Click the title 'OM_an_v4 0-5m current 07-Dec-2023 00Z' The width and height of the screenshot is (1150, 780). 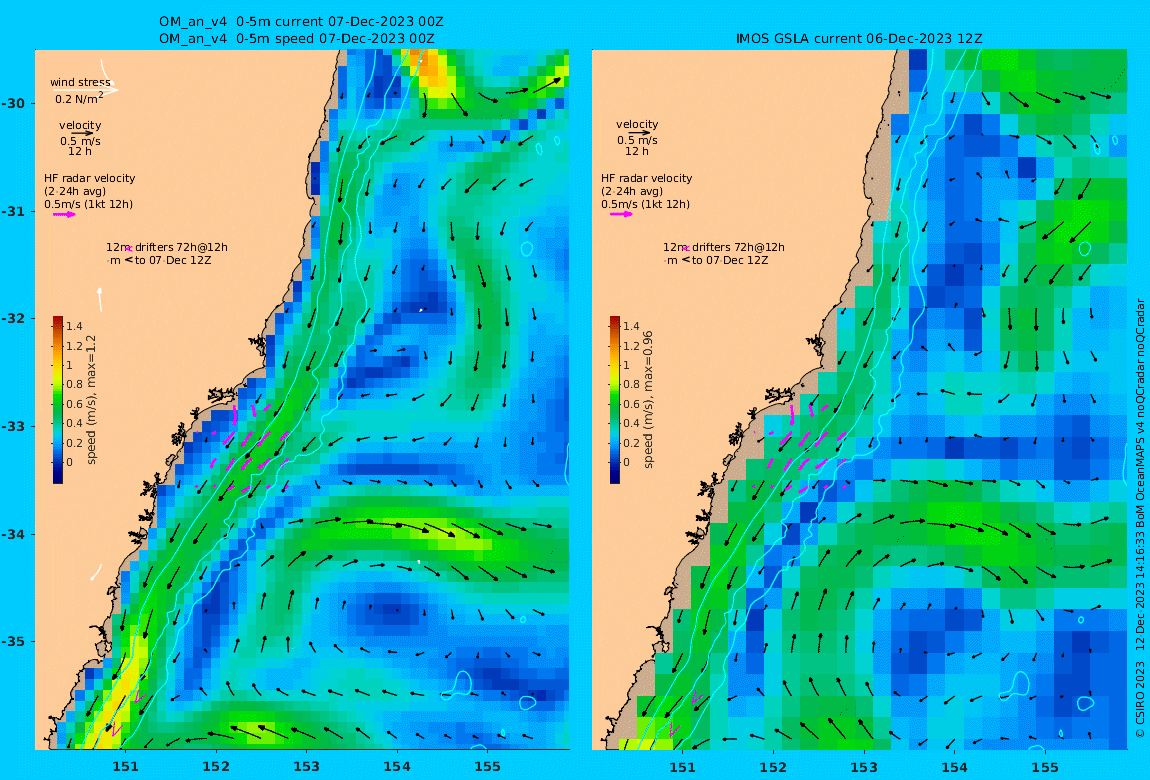pyautogui.click(x=301, y=22)
